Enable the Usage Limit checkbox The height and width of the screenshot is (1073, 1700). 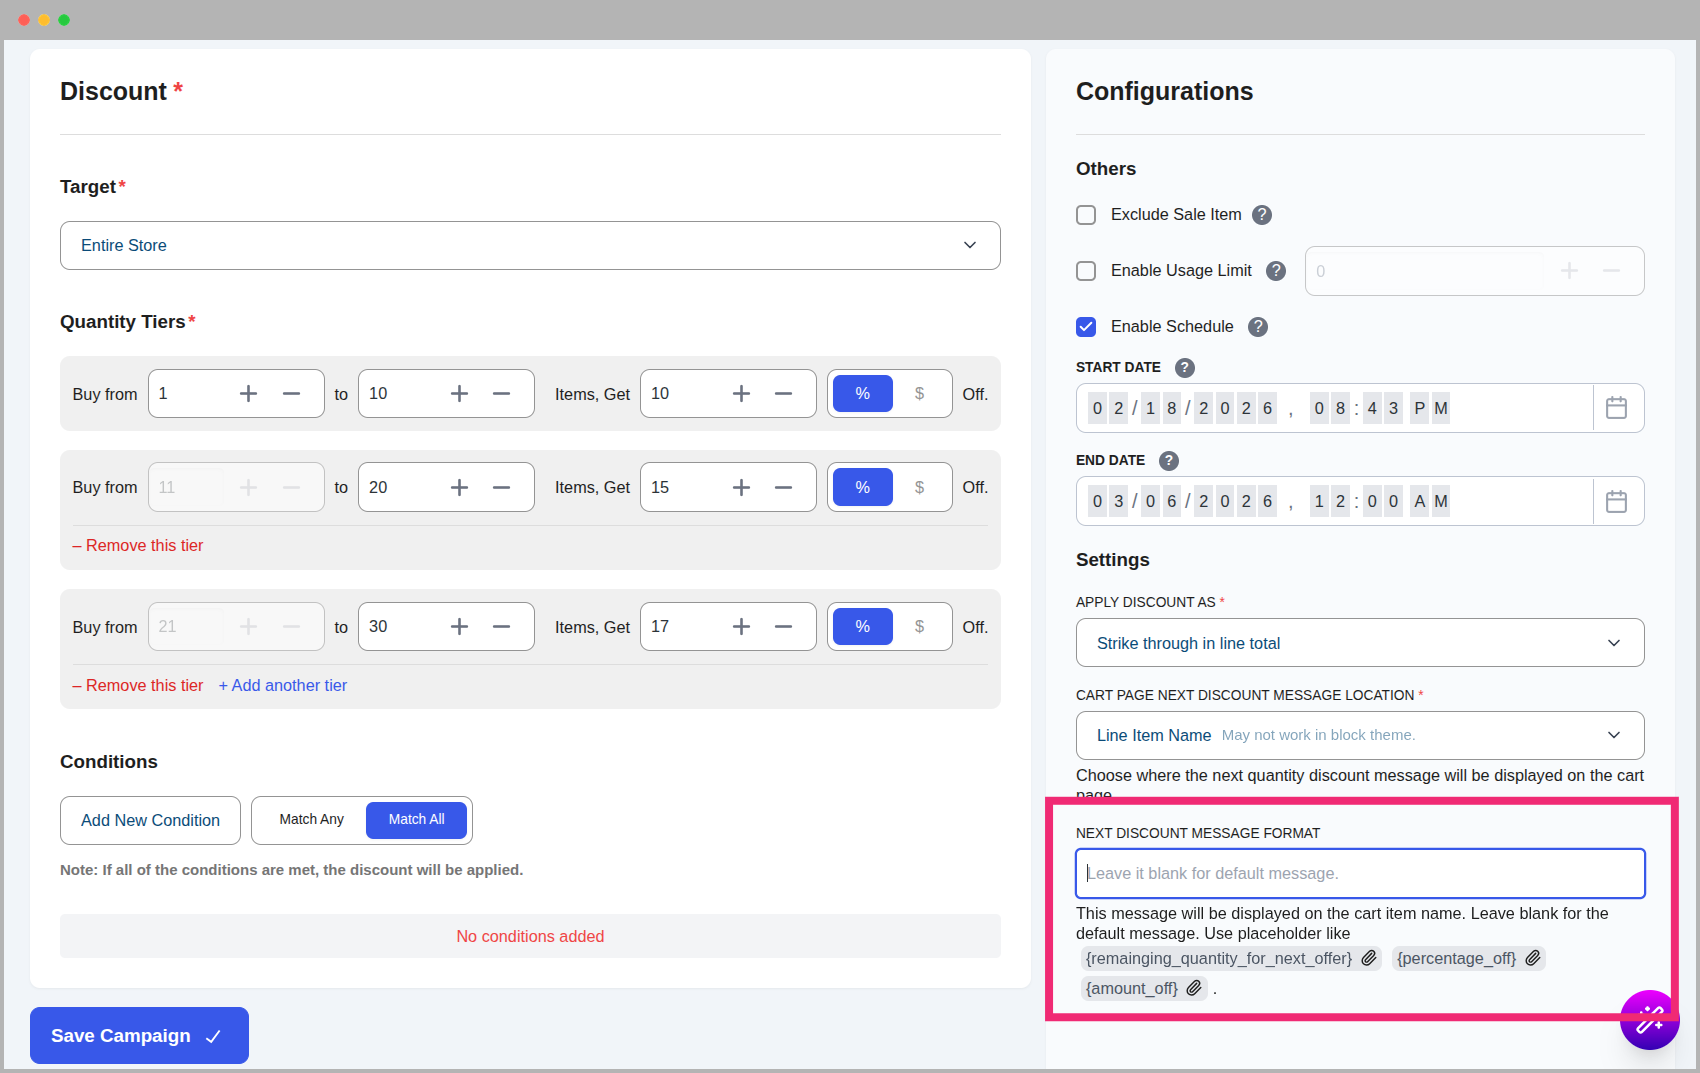pyautogui.click(x=1086, y=271)
